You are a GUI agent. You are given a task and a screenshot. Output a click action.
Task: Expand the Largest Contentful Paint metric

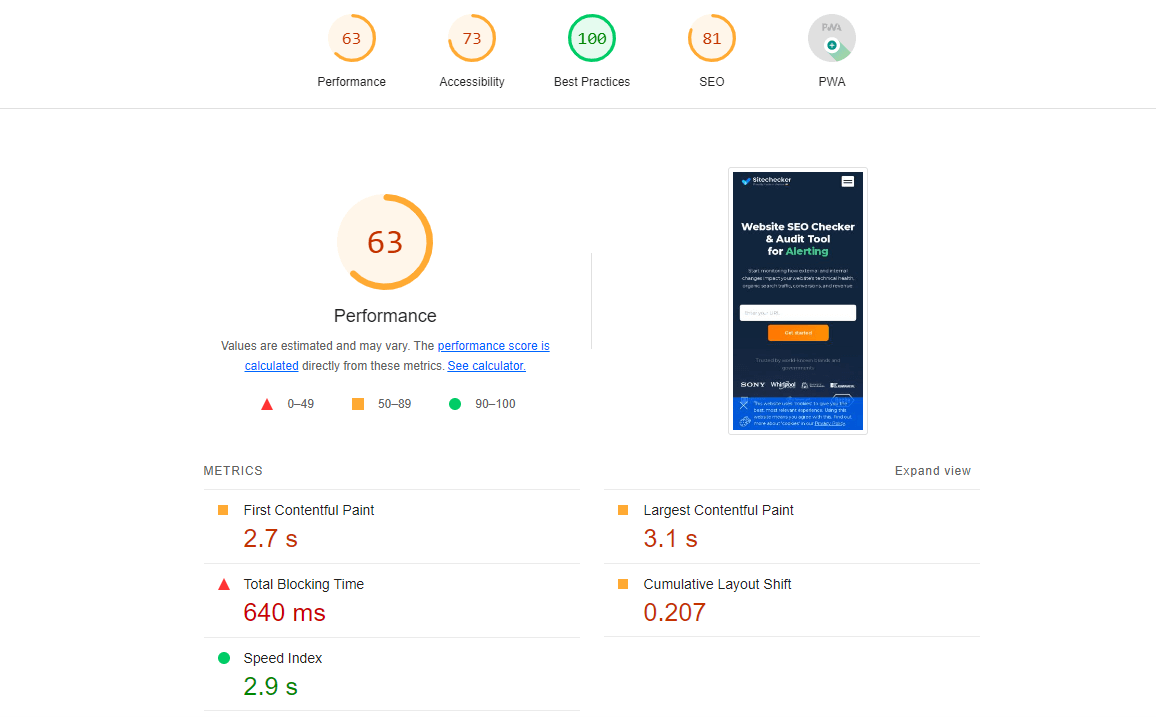[x=792, y=527]
